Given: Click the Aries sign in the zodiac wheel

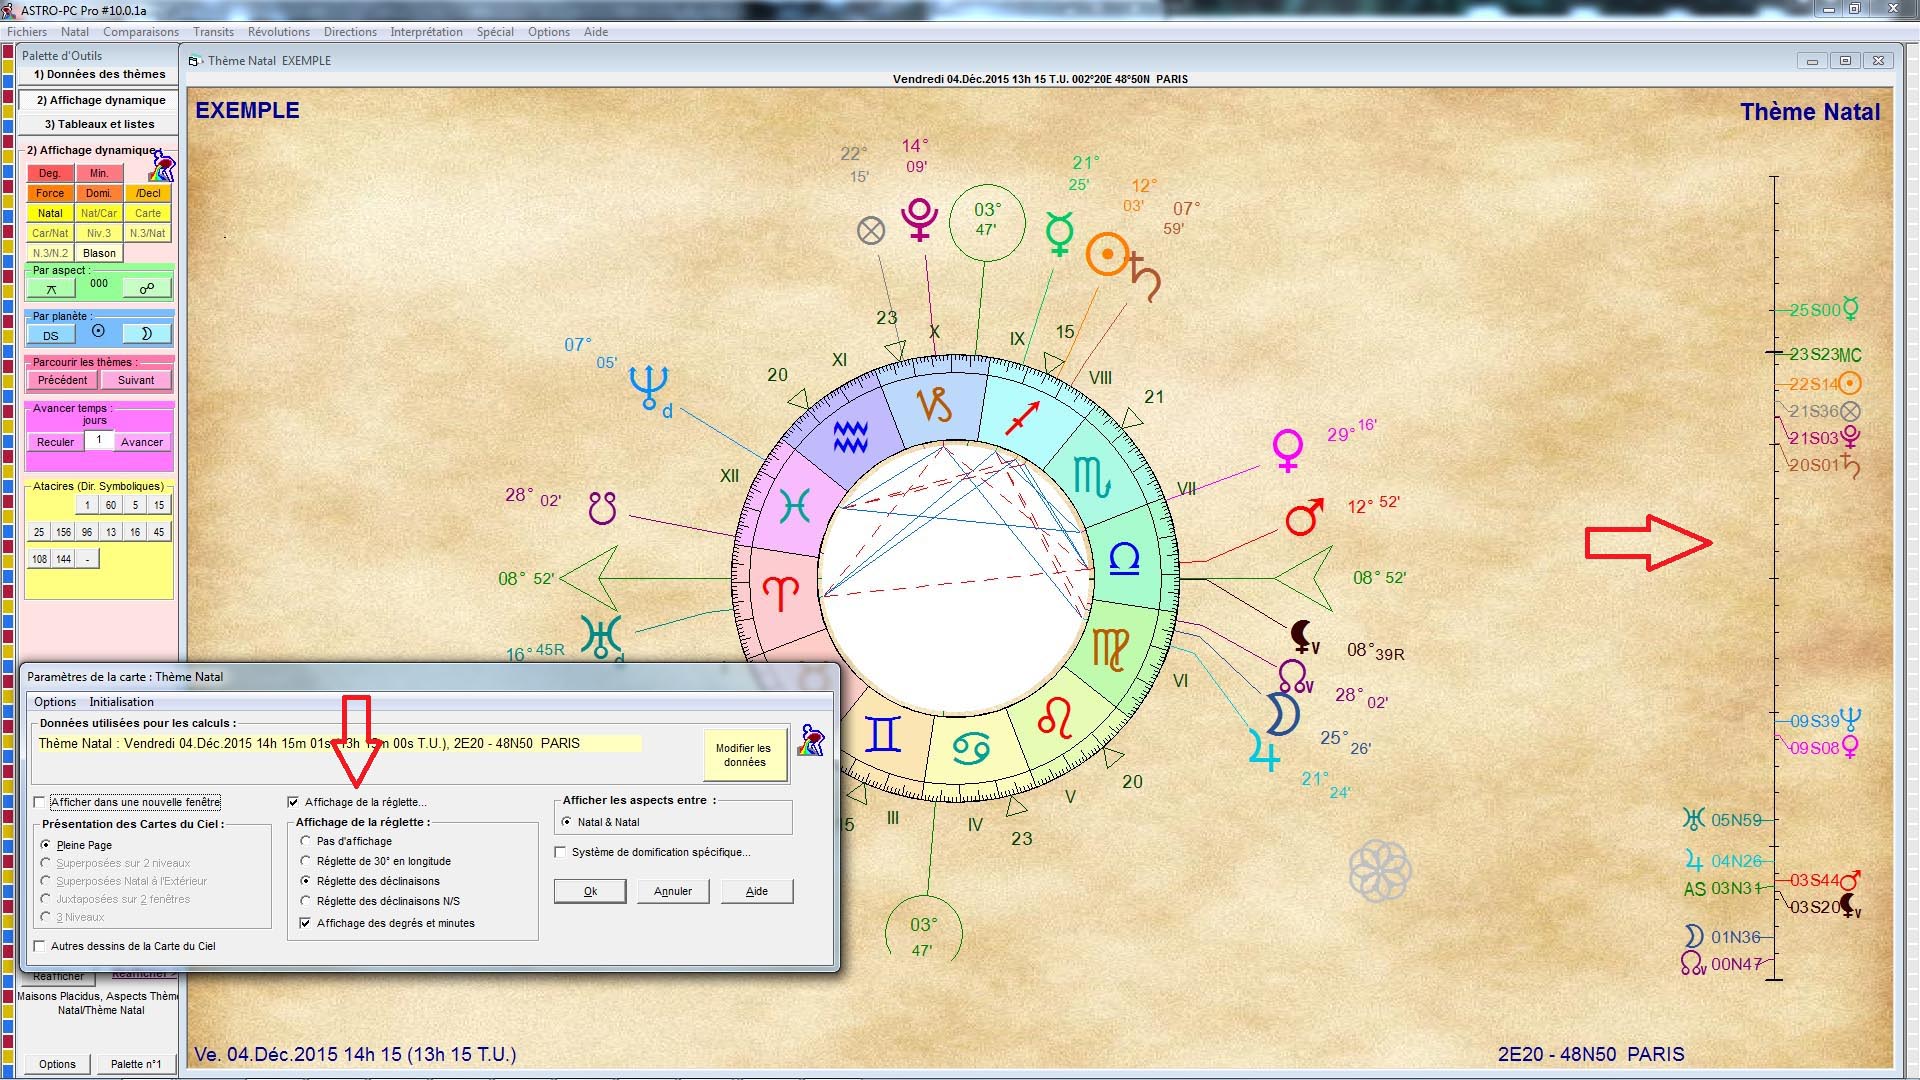Looking at the screenshot, I should pyautogui.click(x=780, y=594).
